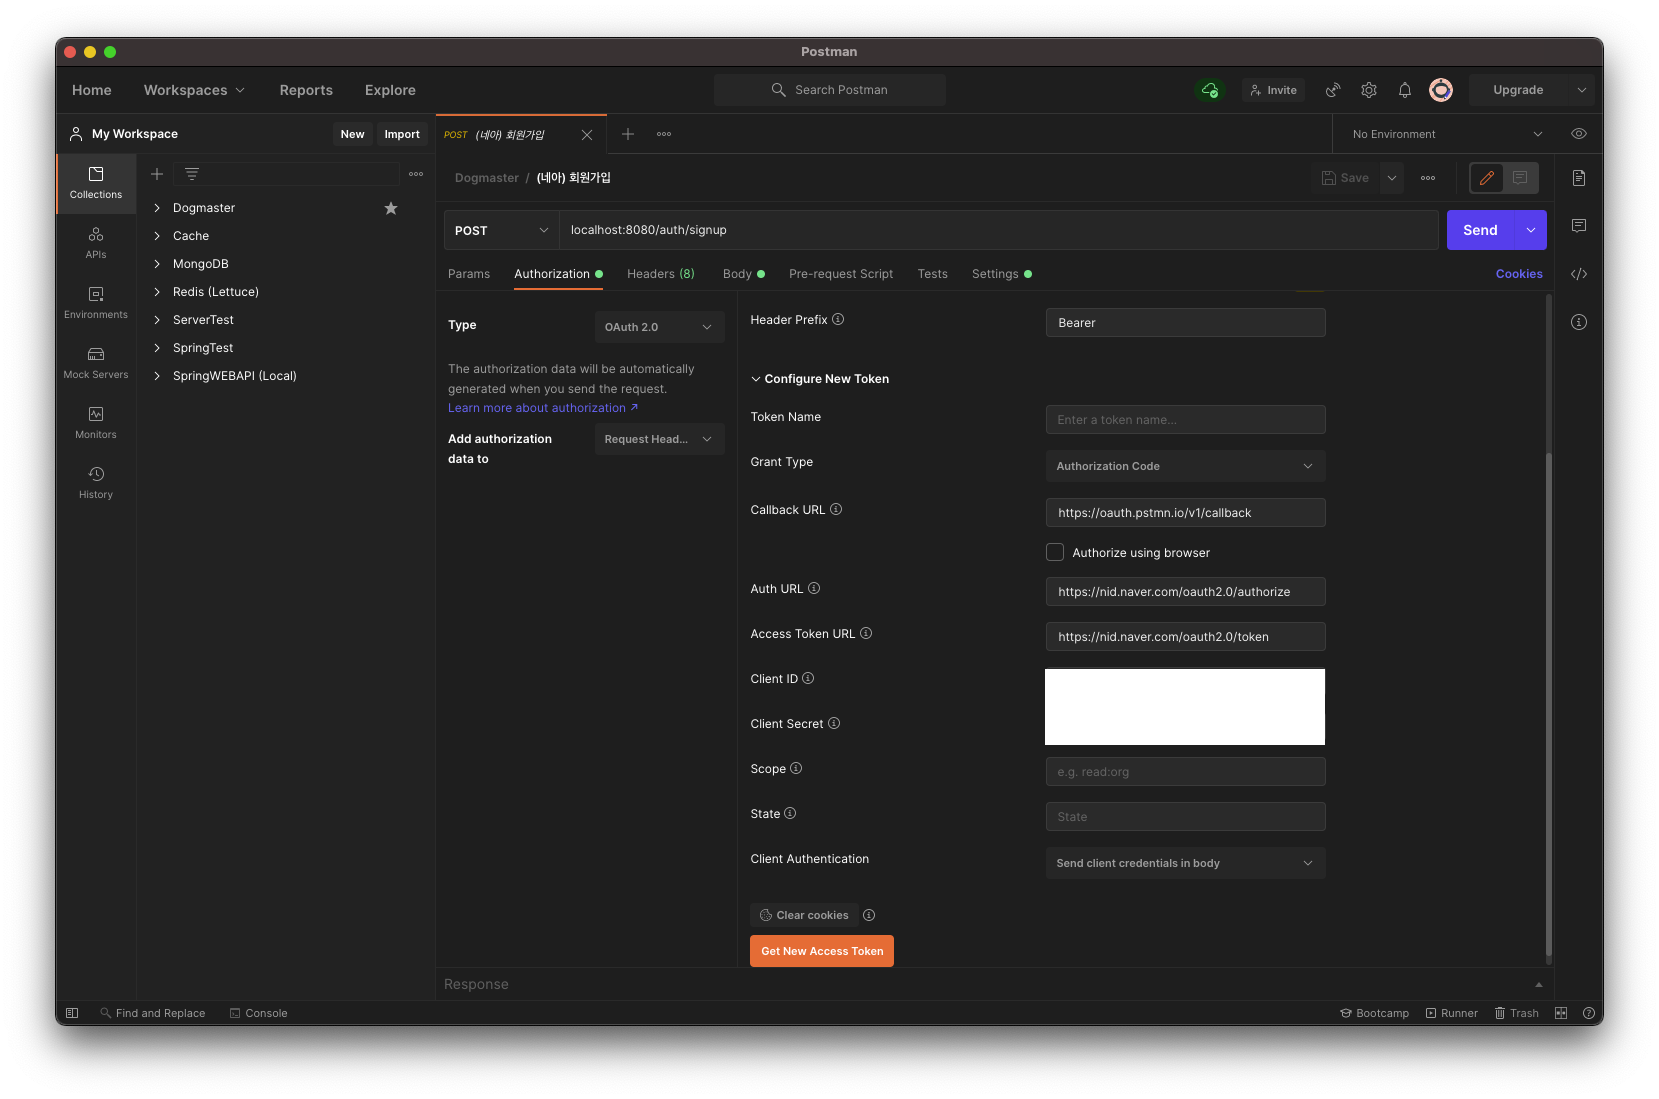Click the plus icon to create a collection

(157, 174)
